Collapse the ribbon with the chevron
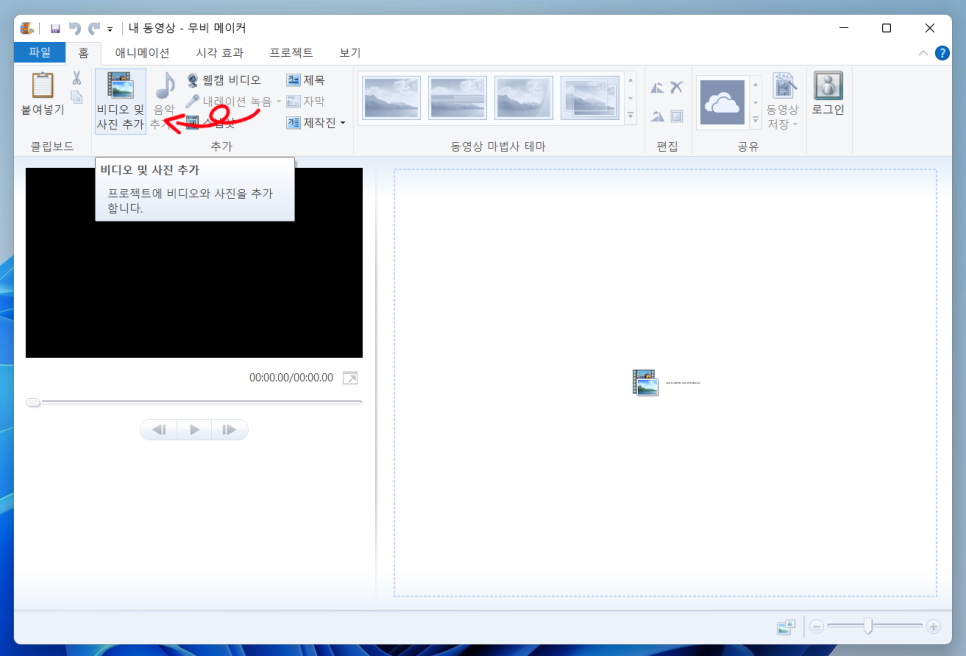966x656 pixels. (x=923, y=53)
